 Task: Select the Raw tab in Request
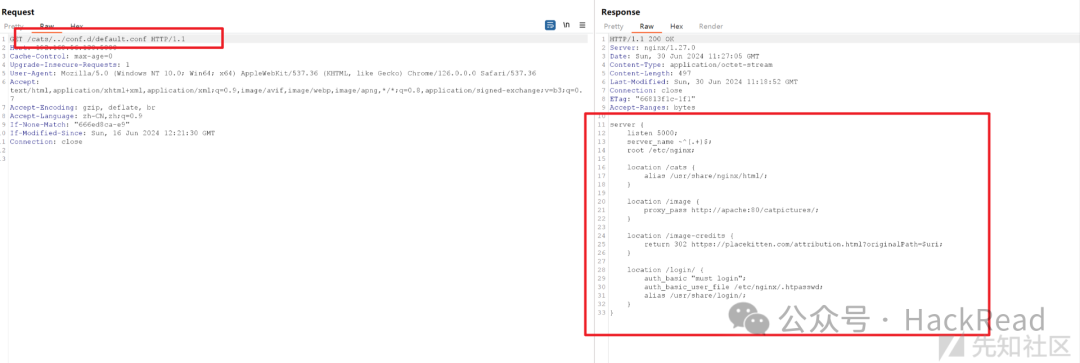(47, 26)
